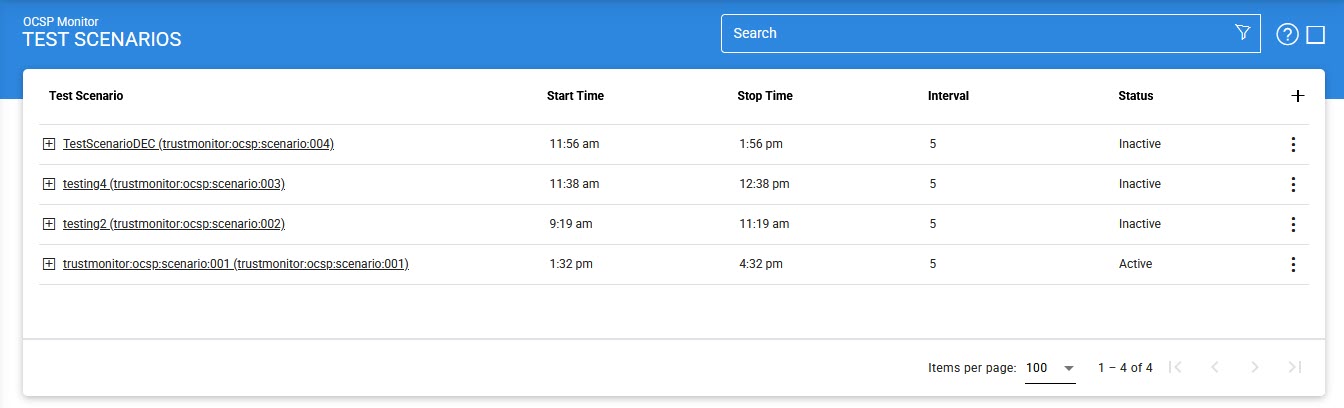
Task: Expand the testing2 scenario row
Action: pos(49,224)
